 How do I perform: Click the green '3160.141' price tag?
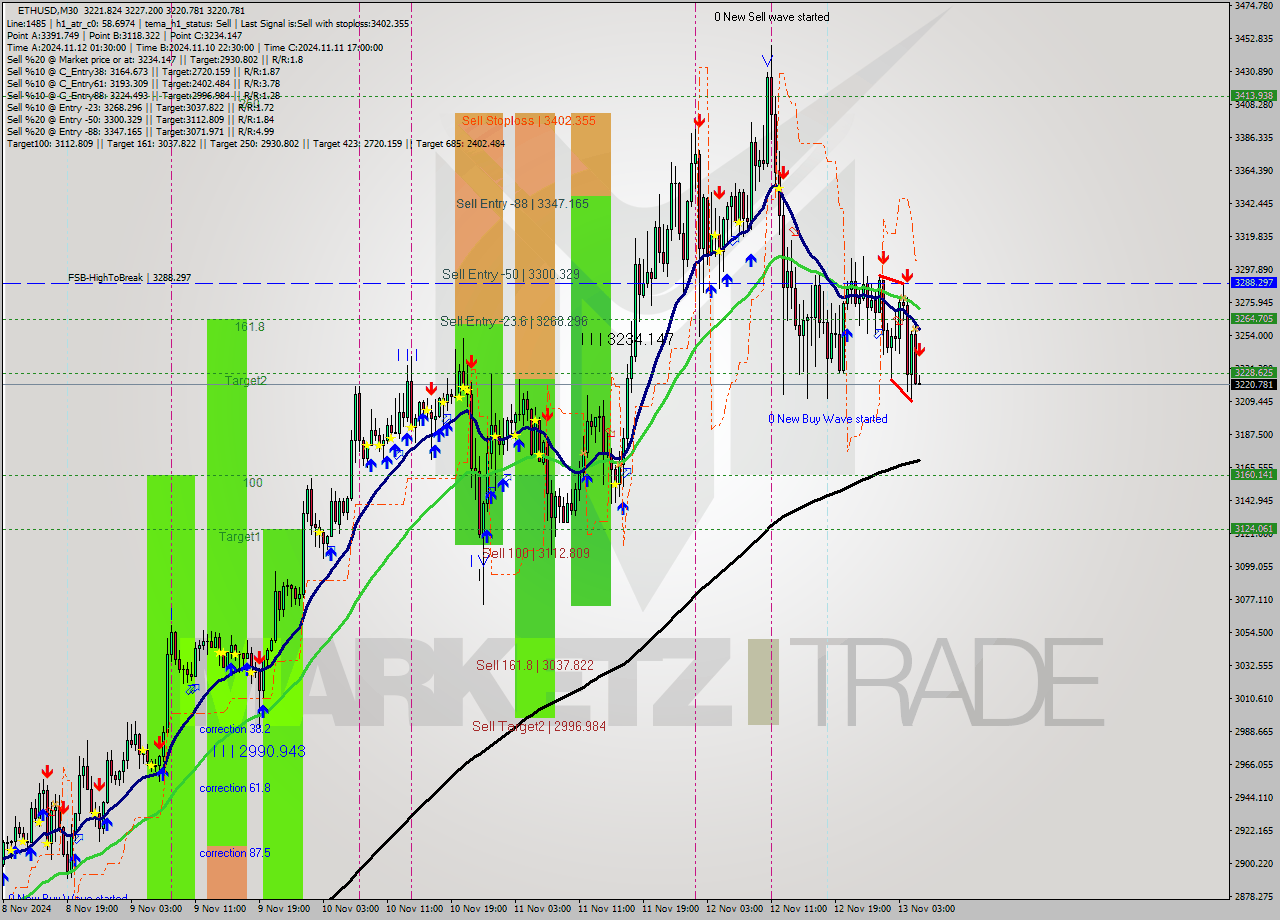click(1252, 475)
